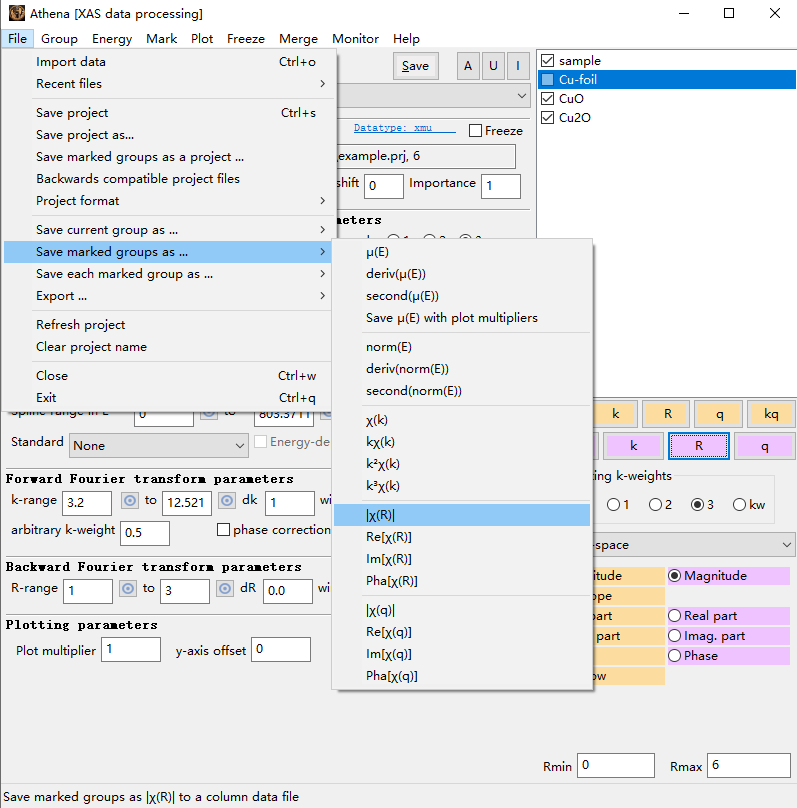Plot current group with purple k button
The height and width of the screenshot is (808, 797).
pyautogui.click(x=634, y=446)
